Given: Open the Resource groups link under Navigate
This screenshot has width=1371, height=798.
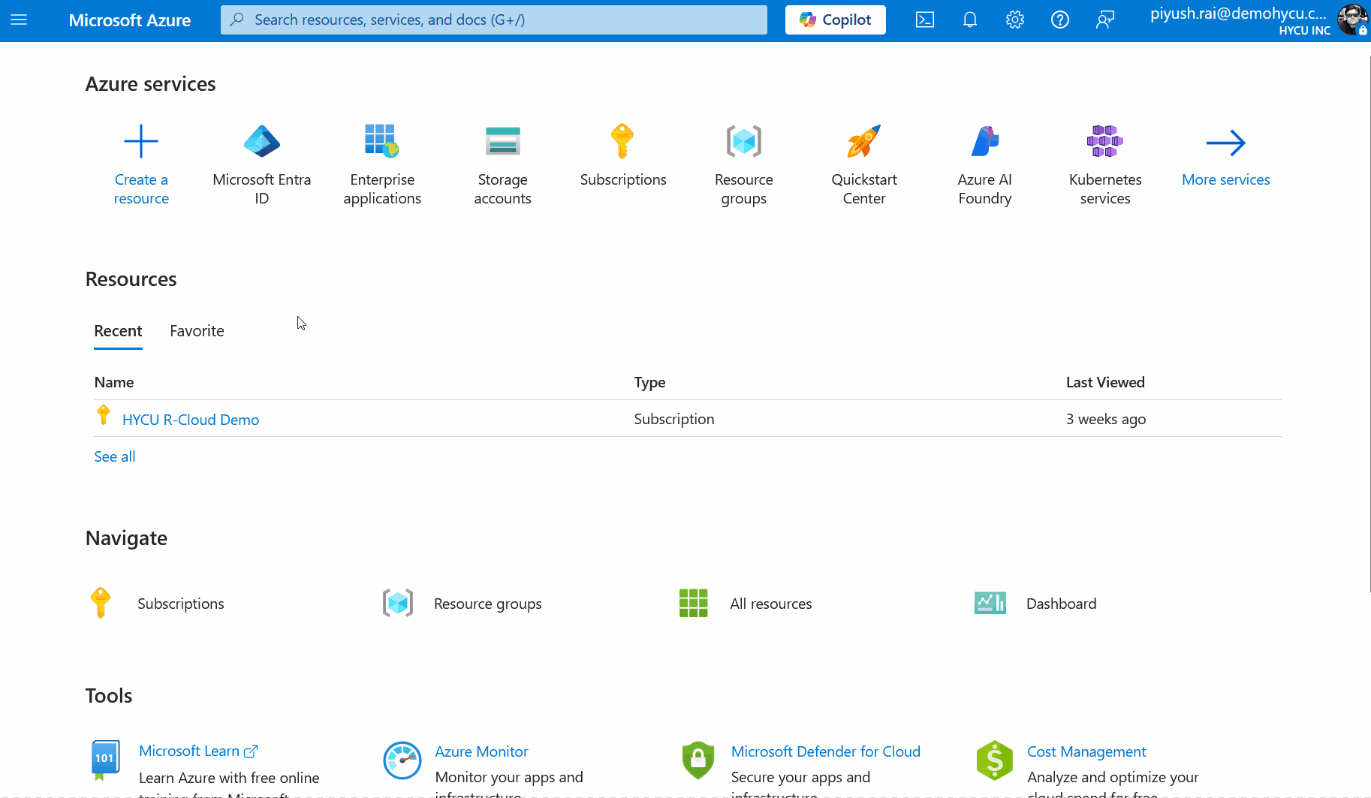Looking at the screenshot, I should tap(488, 604).
